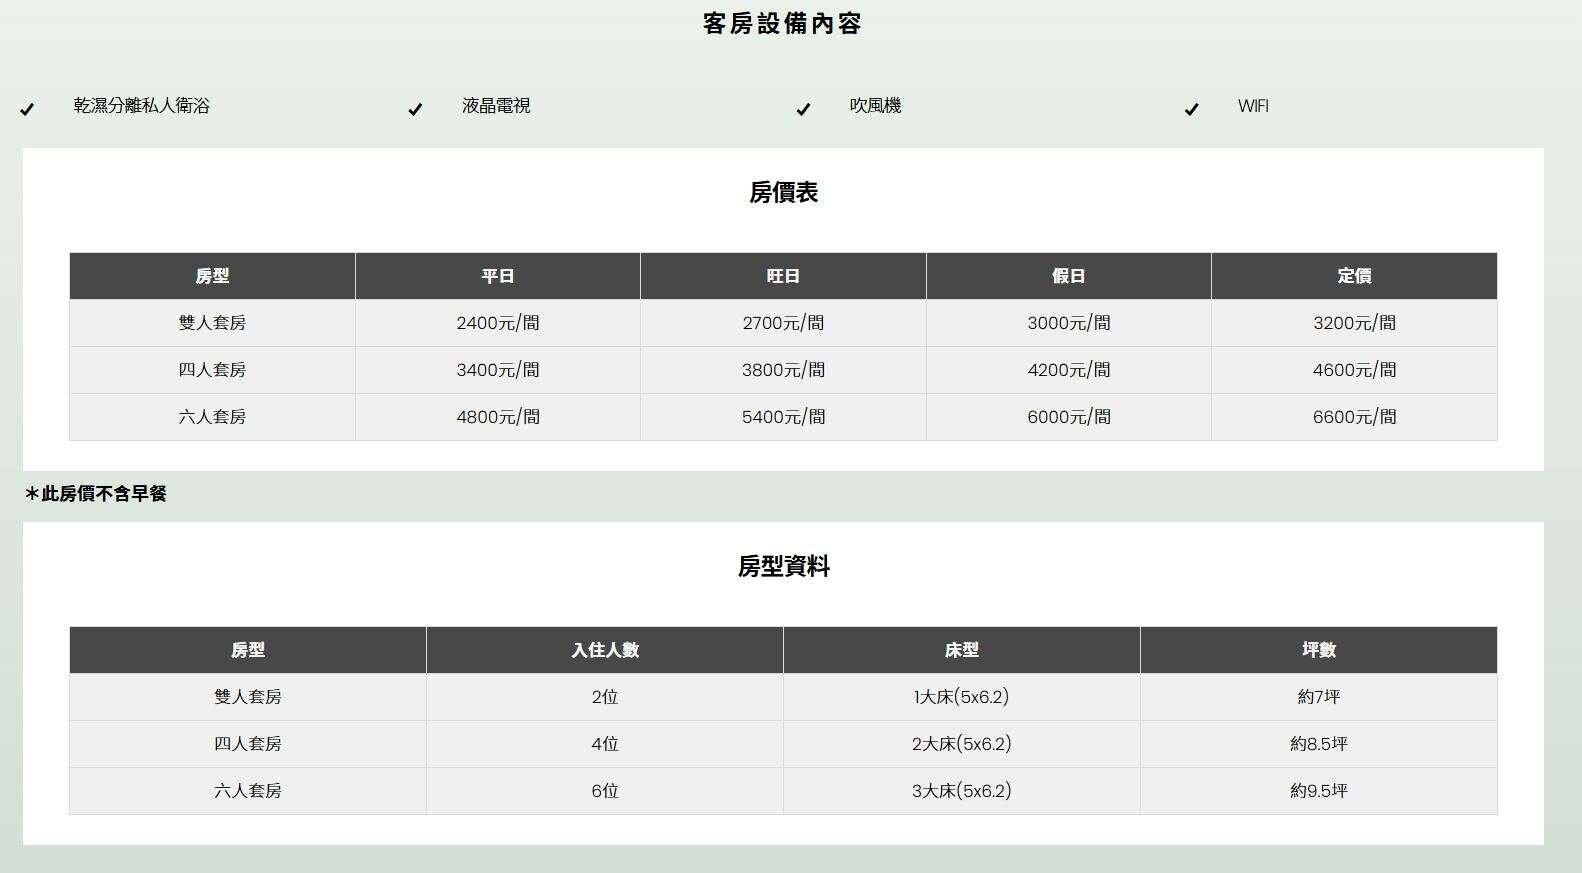Select the 旺日 column header
Screen dimensions: 1582x873
tap(783, 276)
